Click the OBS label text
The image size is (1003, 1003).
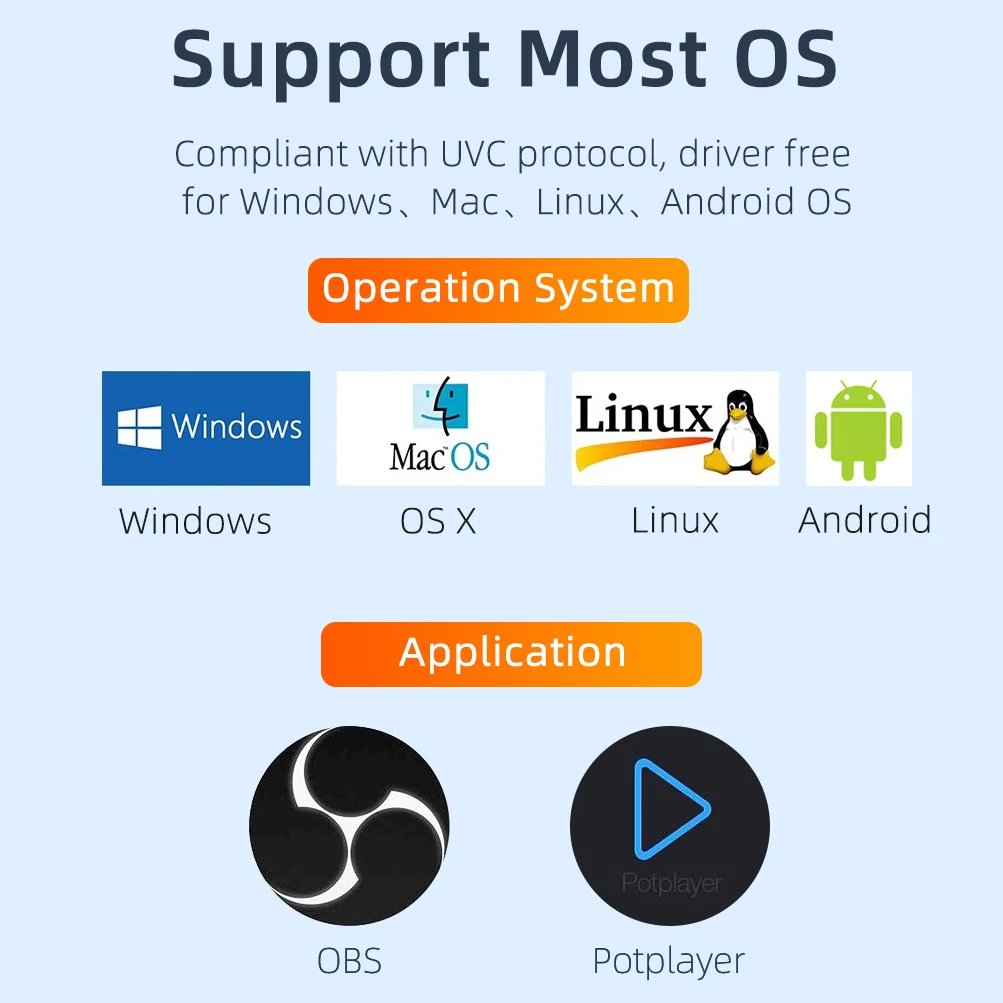(x=349, y=961)
